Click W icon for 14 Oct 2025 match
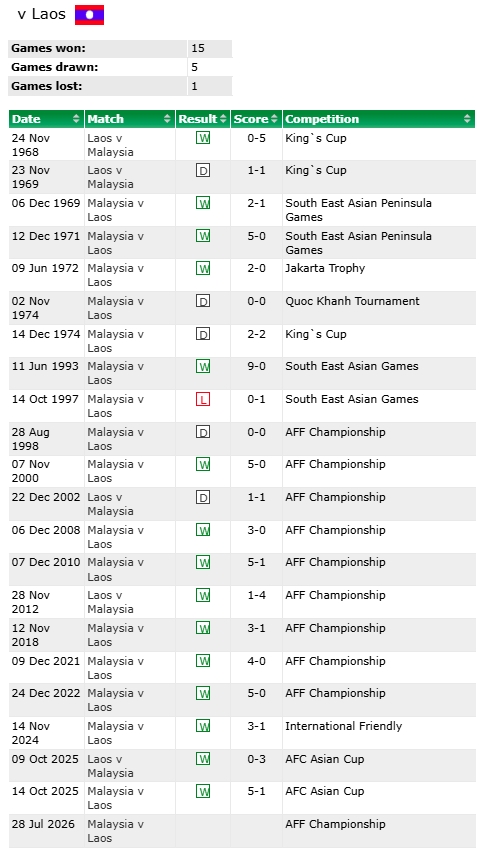The image size is (484, 861). [x=203, y=791]
